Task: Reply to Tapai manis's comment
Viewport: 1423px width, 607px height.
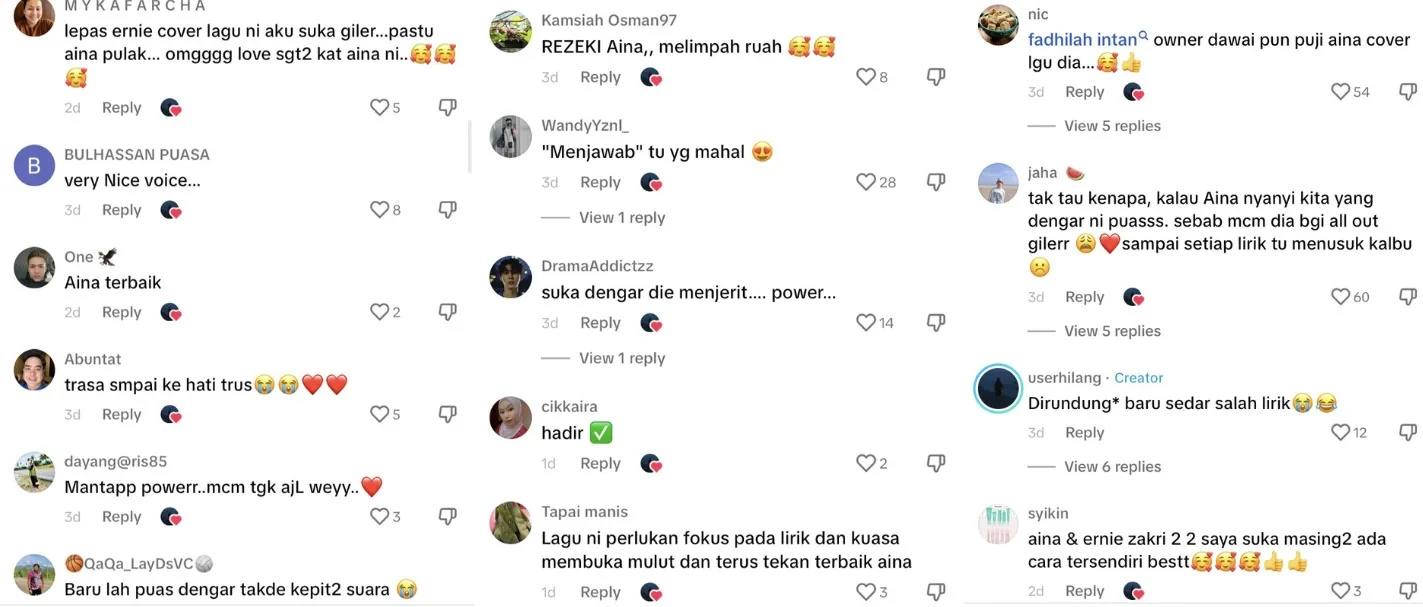Action: point(601,593)
